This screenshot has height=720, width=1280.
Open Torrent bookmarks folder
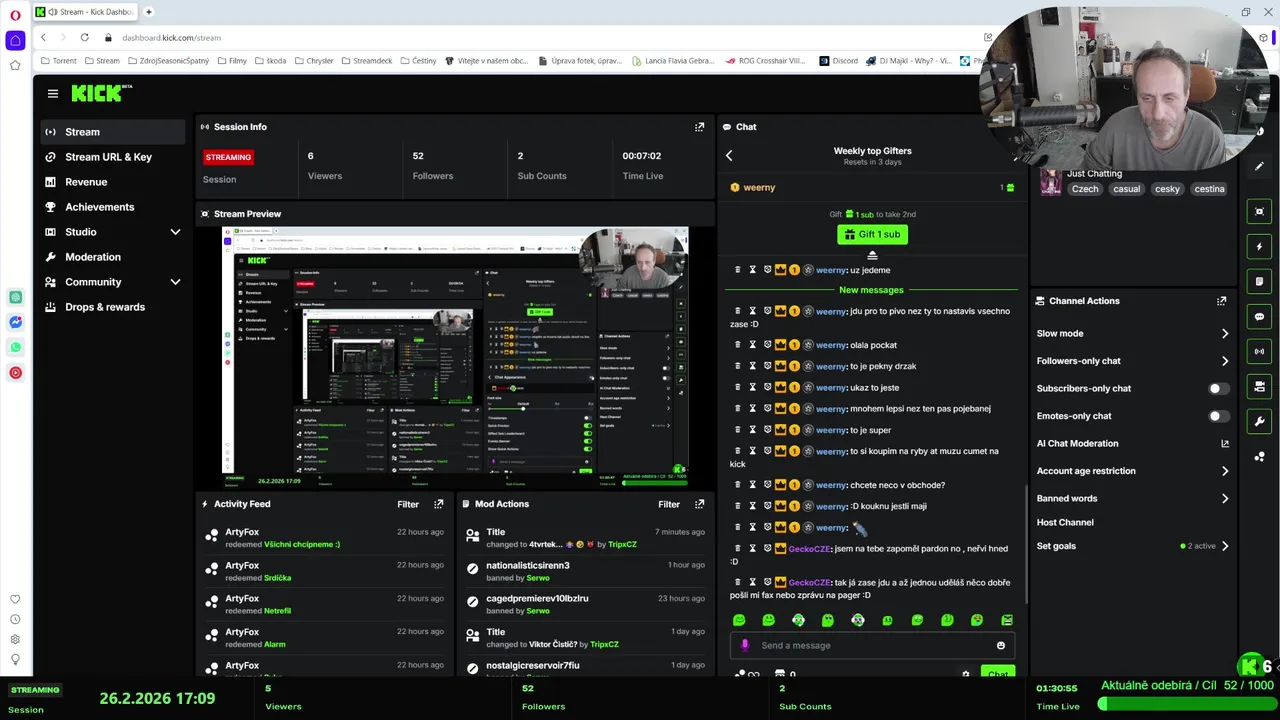click(58, 60)
